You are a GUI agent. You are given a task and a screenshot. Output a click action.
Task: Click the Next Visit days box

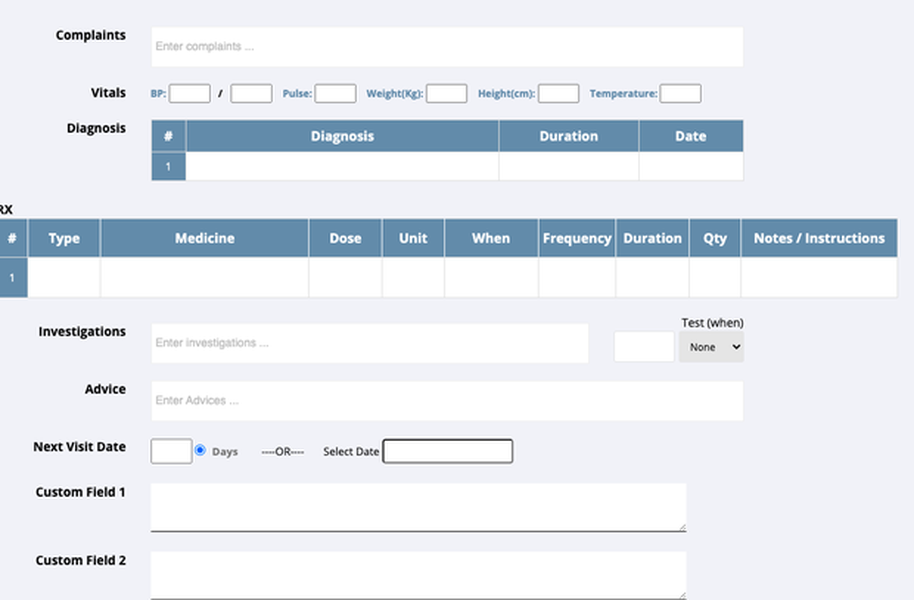pyautogui.click(x=171, y=452)
